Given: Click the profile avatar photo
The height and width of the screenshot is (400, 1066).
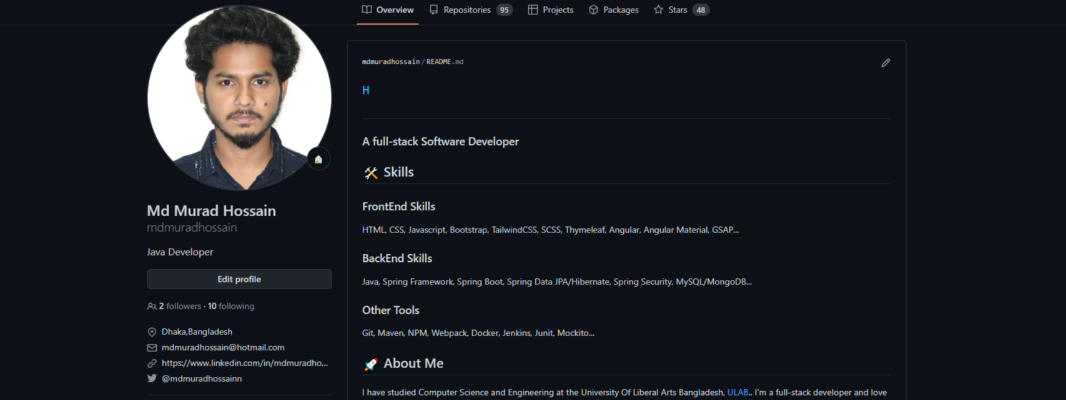Looking at the screenshot, I should point(239,97).
